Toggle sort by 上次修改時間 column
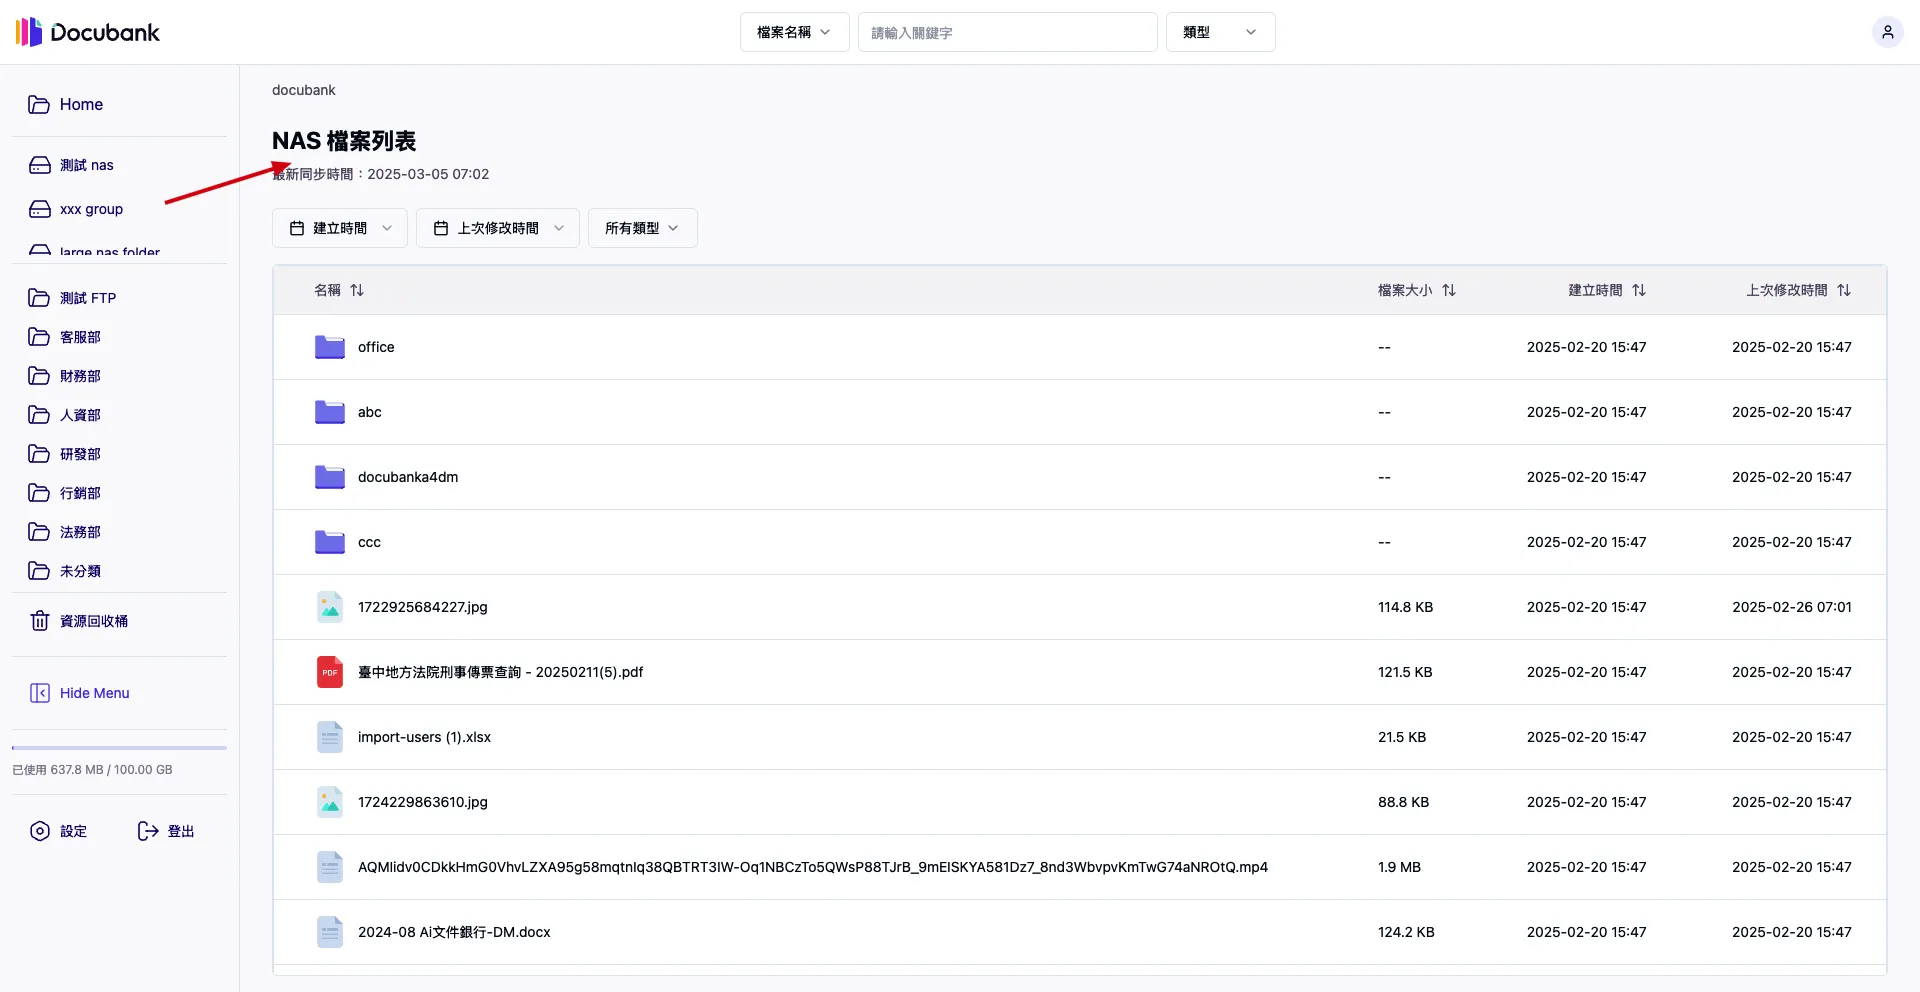The image size is (1920, 992). pos(1845,290)
